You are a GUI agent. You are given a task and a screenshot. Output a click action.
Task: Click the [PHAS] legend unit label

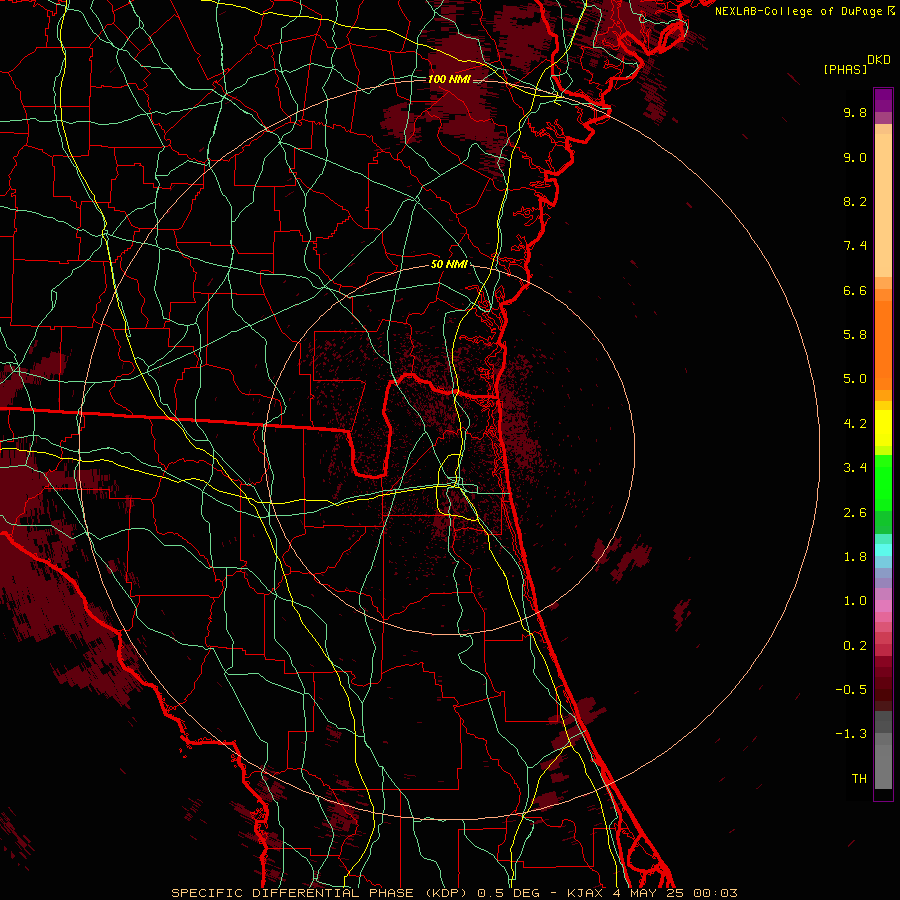click(x=845, y=69)
